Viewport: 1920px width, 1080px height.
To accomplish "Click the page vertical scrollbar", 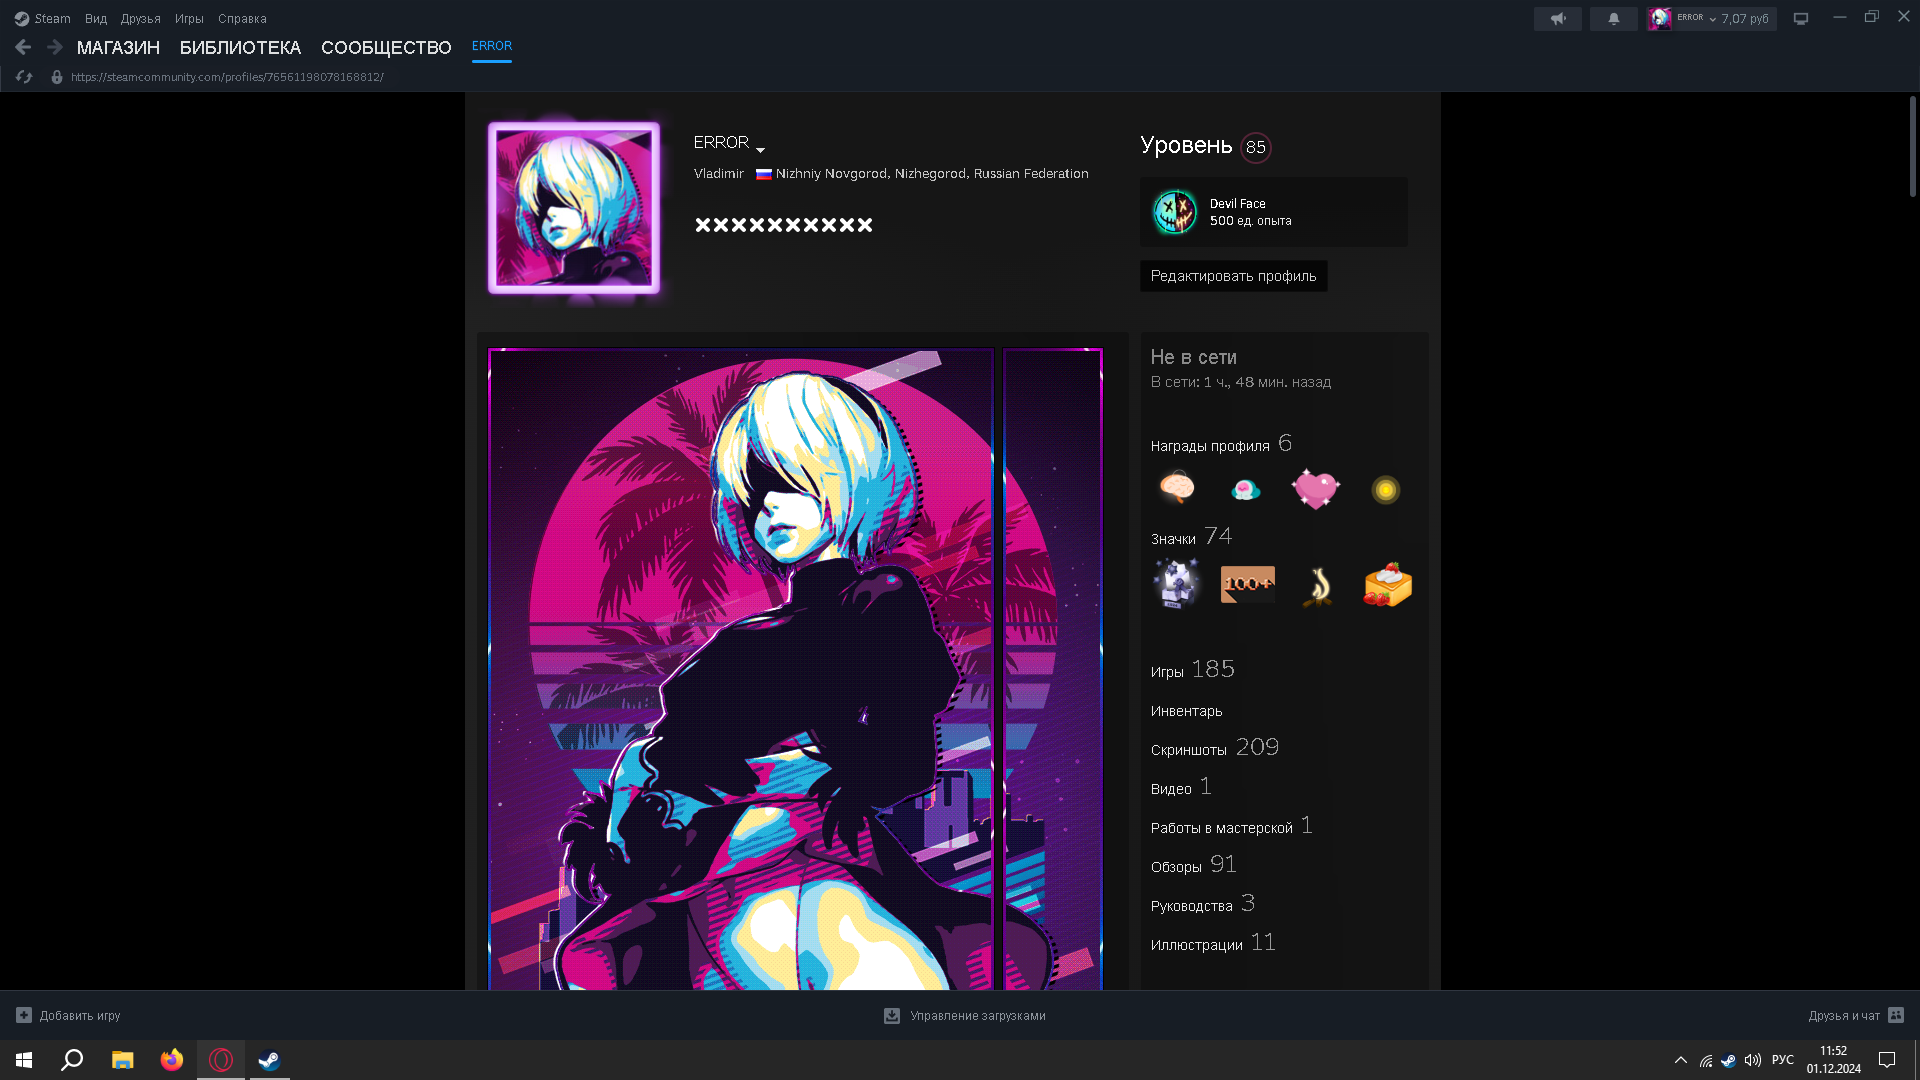I will click(x=1912, y=146).
